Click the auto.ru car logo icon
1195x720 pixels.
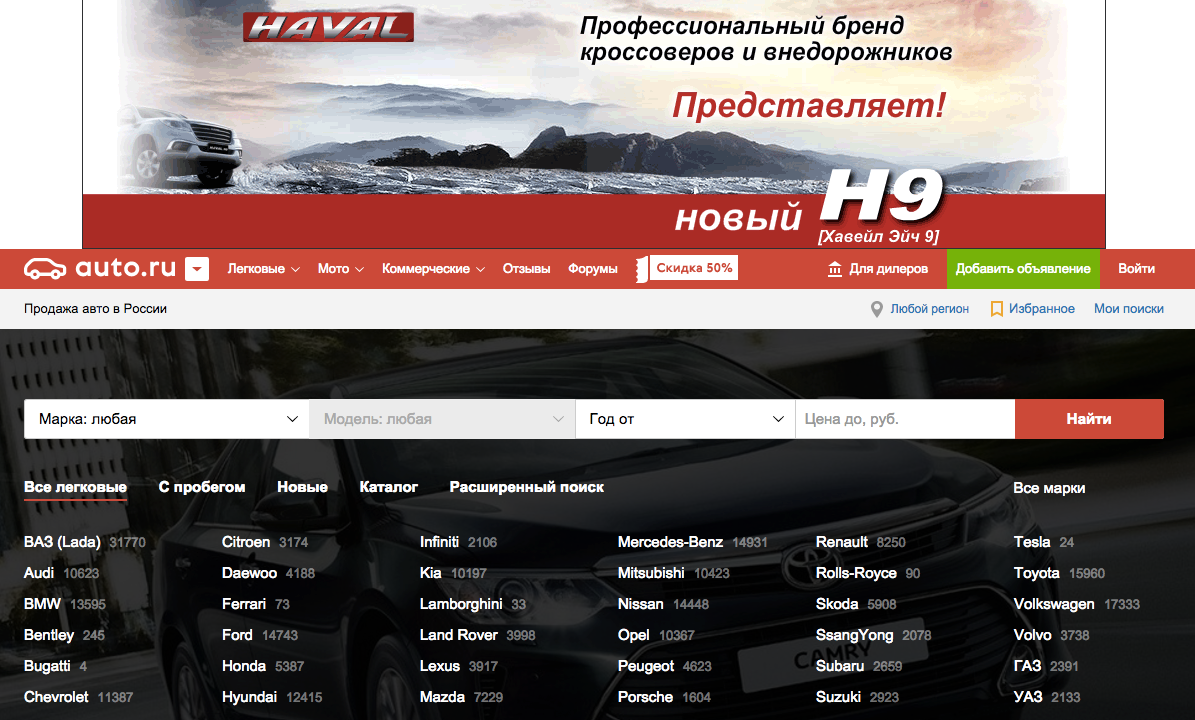pyautogui.click(x=46, y=268)
